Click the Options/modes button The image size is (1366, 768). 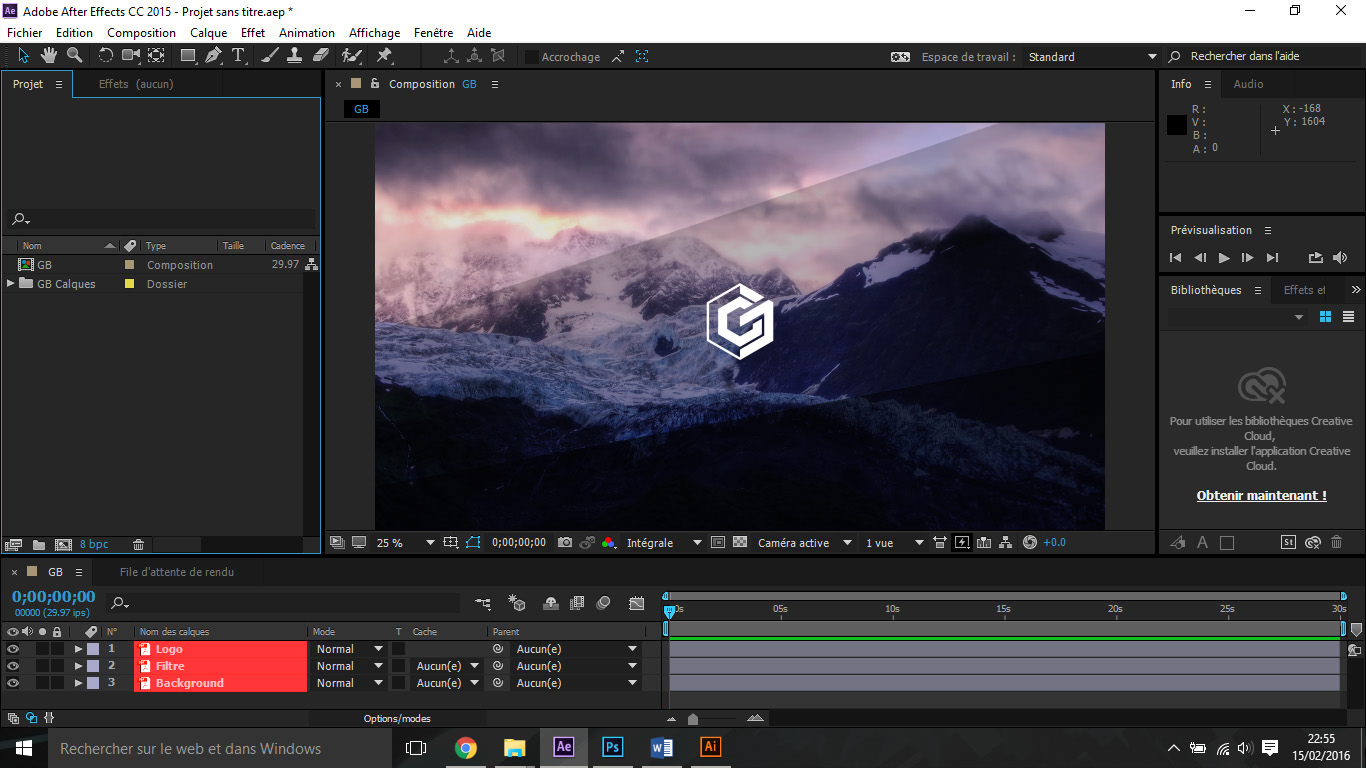tap(397, 719)
